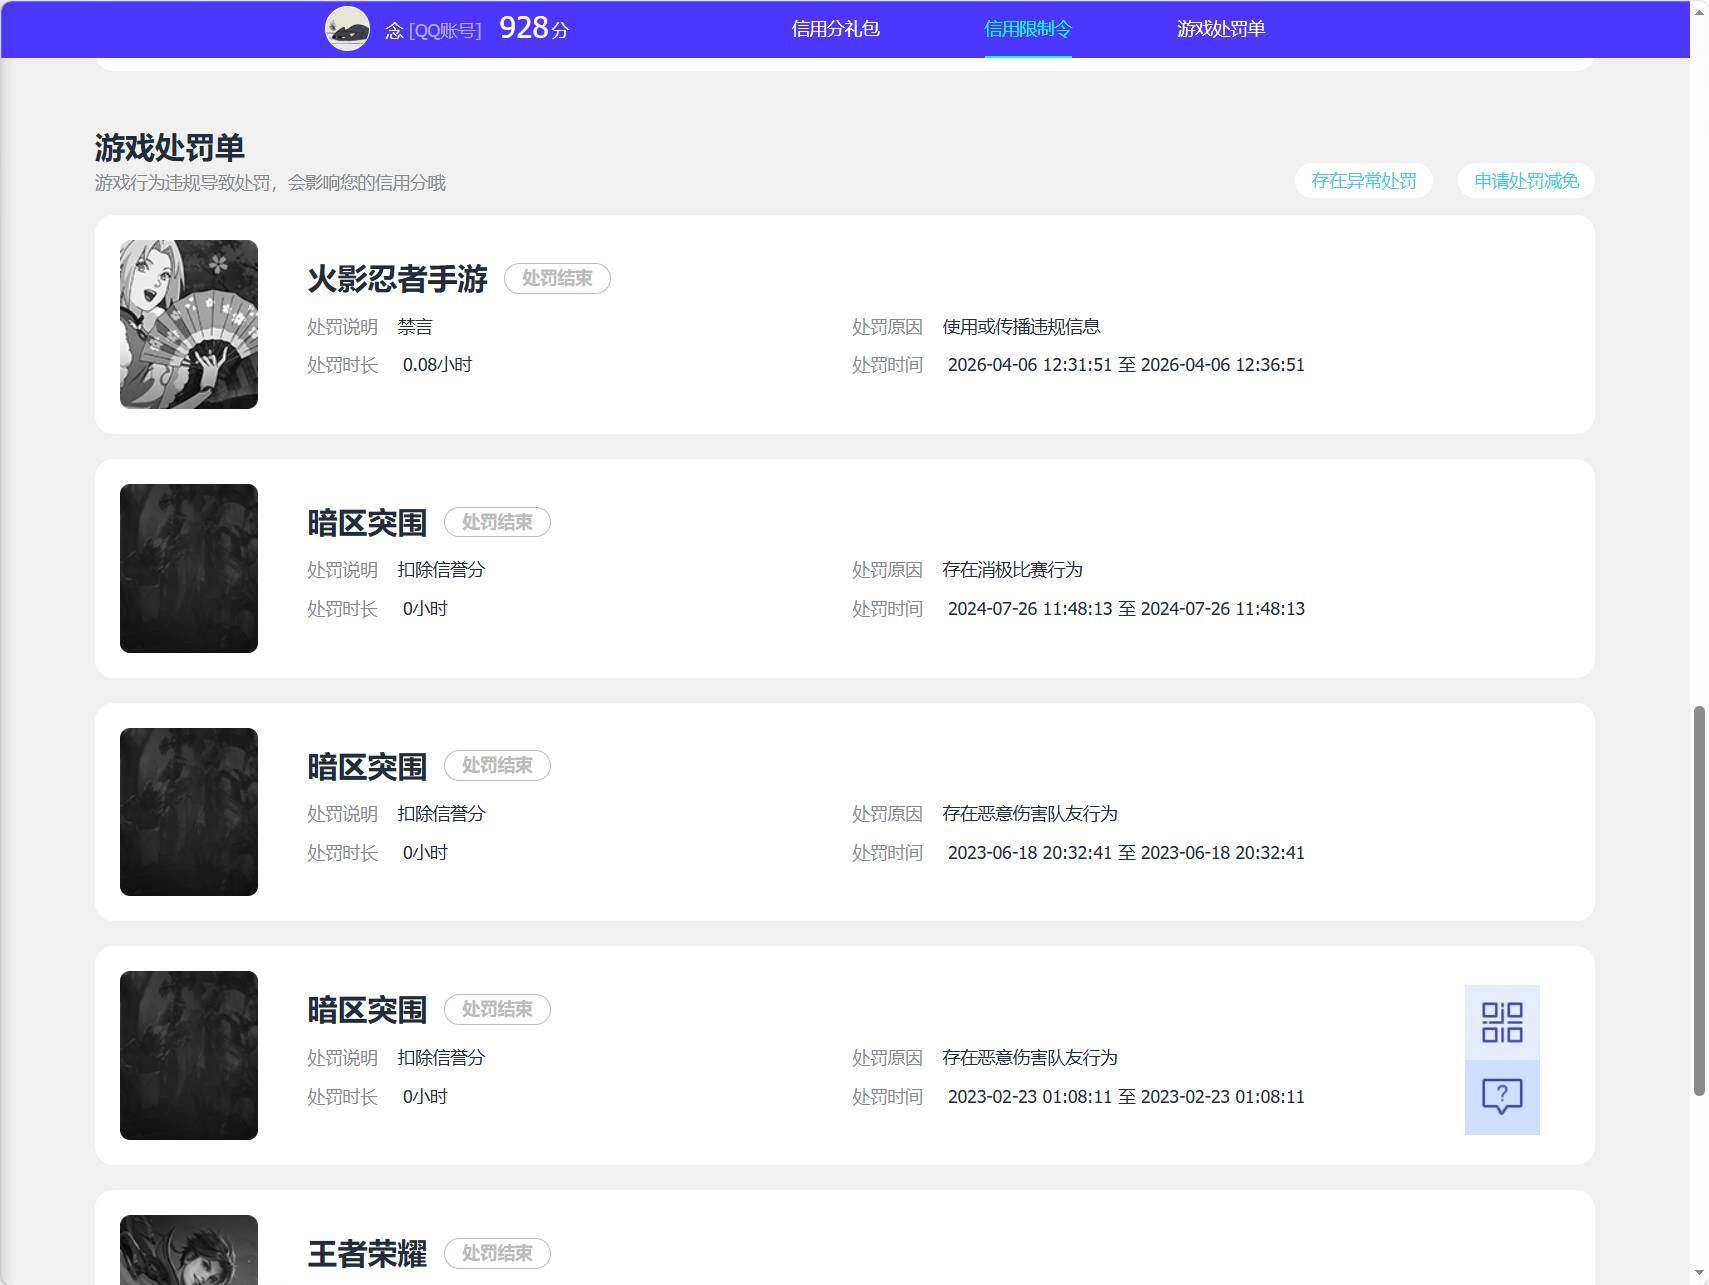
Task: Open the QR code floating icon
Action: (1502, 1022)
